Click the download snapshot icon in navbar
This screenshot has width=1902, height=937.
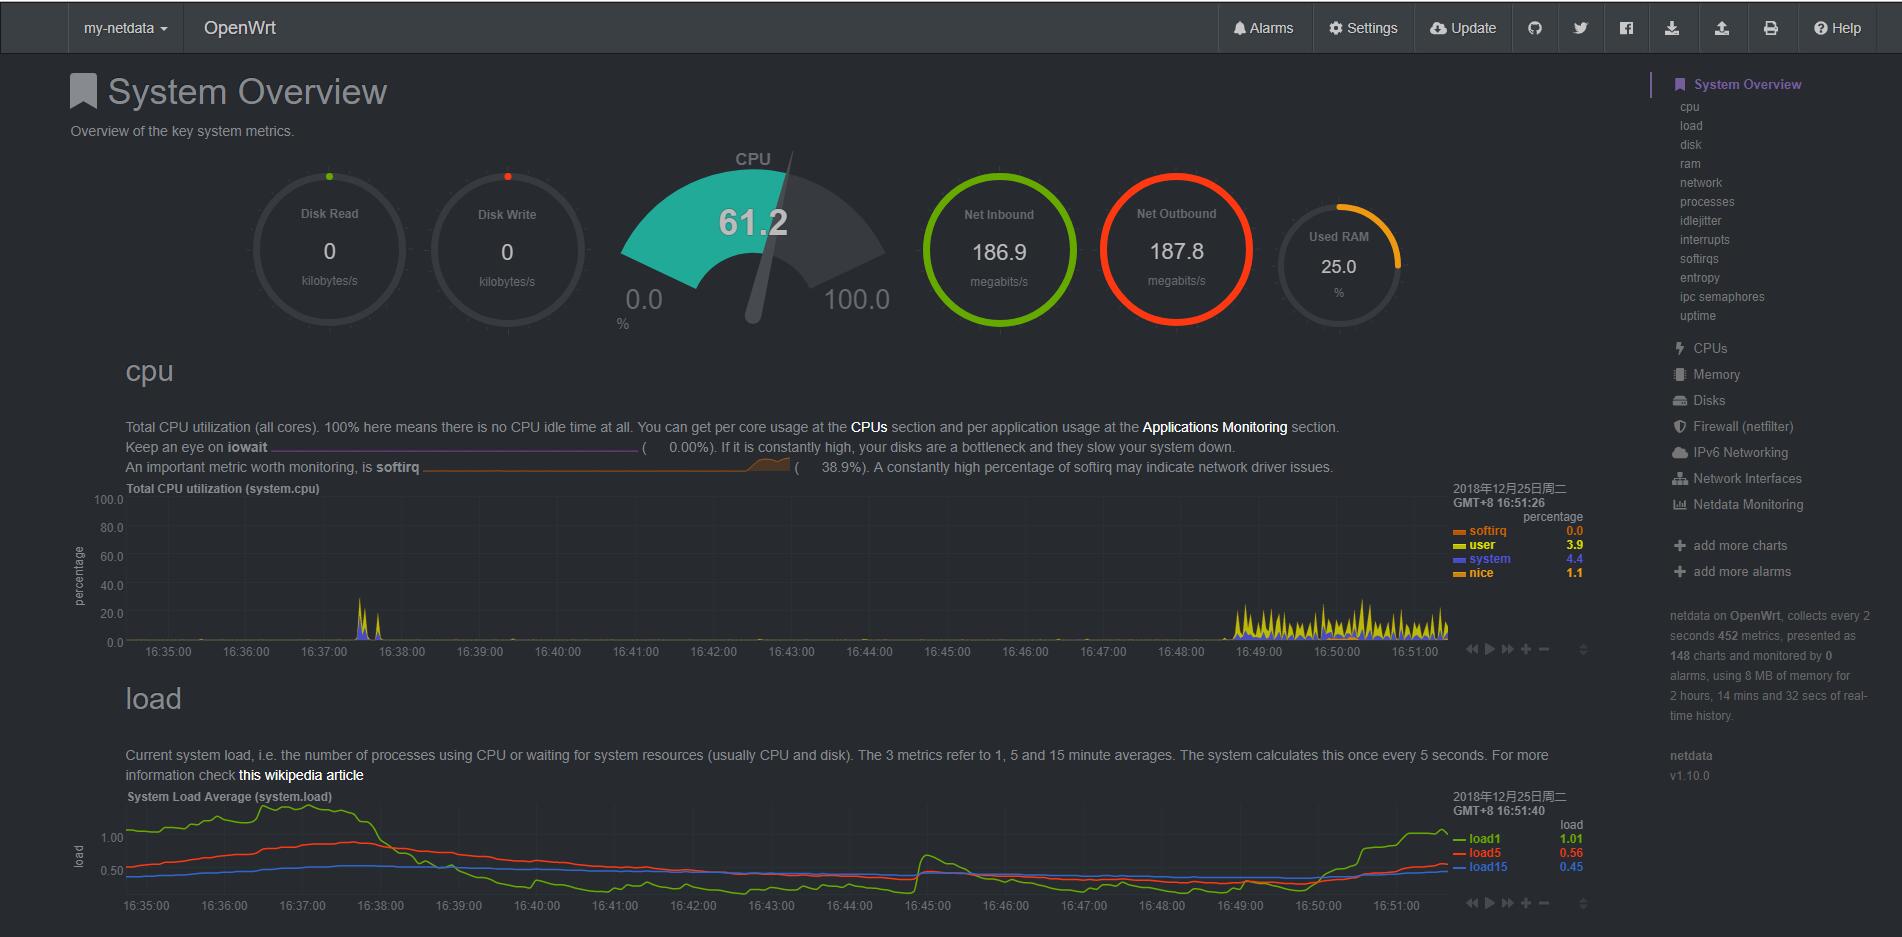(x=1672, y=28)
